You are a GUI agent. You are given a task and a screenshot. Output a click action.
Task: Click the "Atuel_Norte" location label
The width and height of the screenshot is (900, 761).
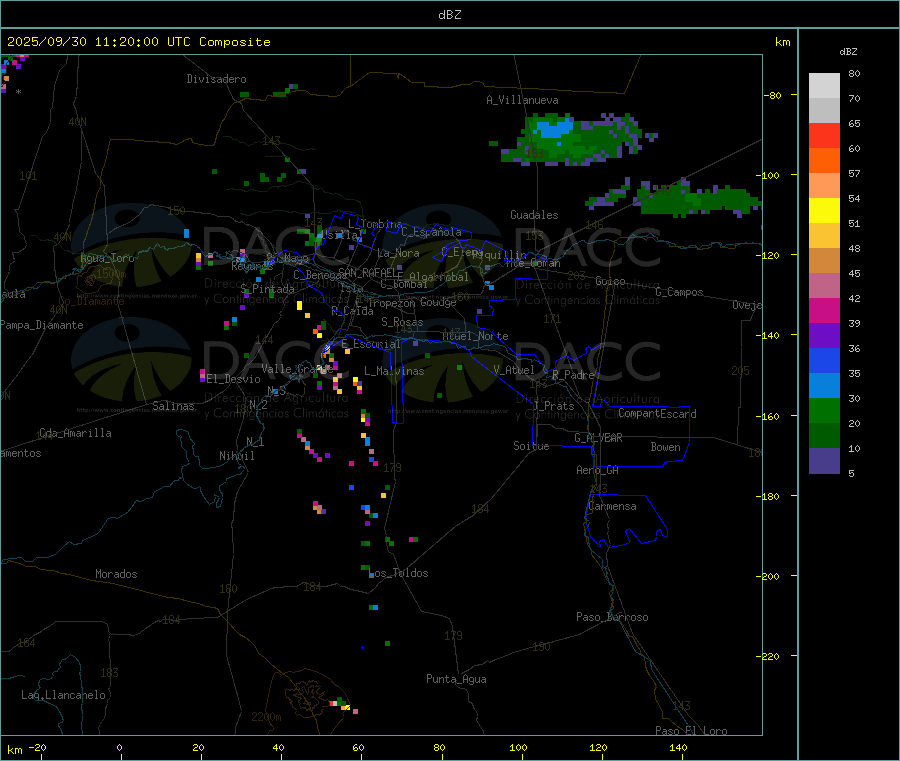click(x=475, y=336)
